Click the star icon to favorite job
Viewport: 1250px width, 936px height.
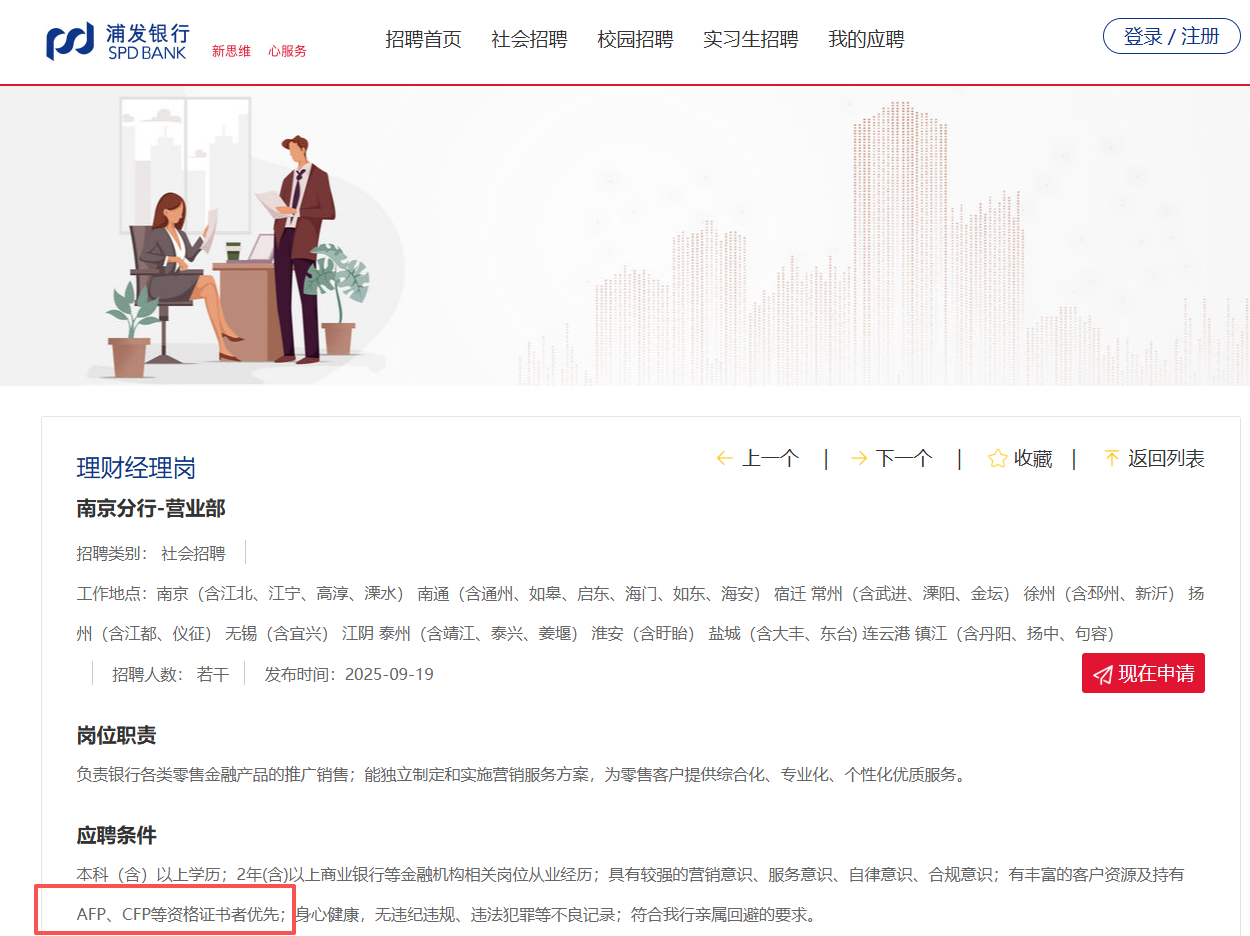[x=997, y=458]
